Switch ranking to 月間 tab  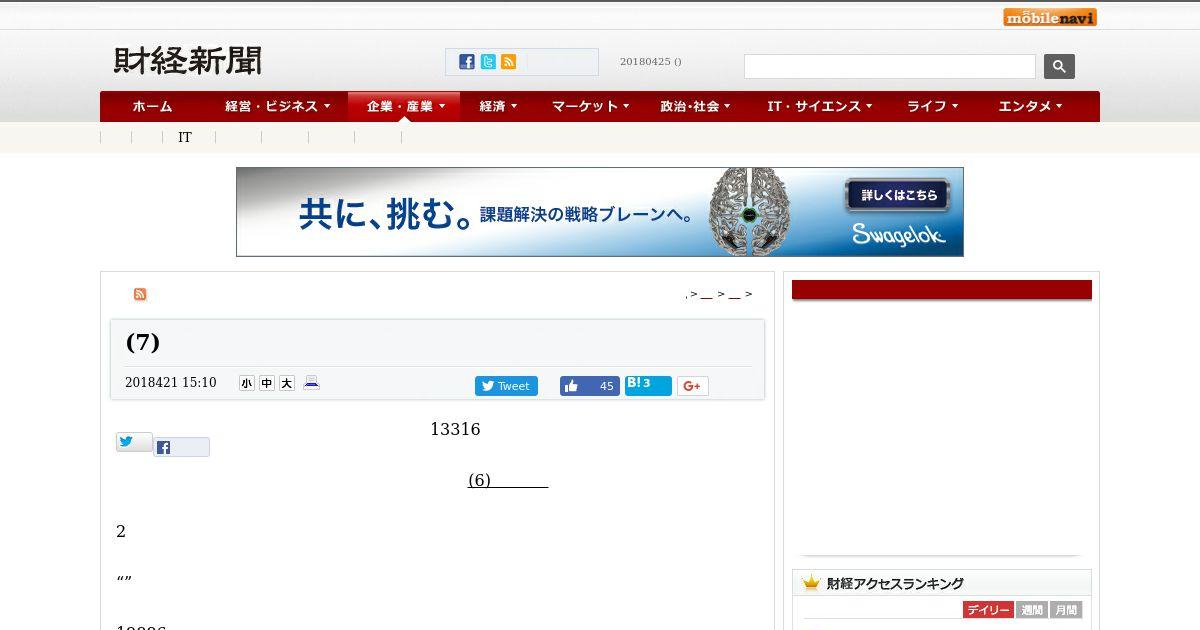(1066, 610)
